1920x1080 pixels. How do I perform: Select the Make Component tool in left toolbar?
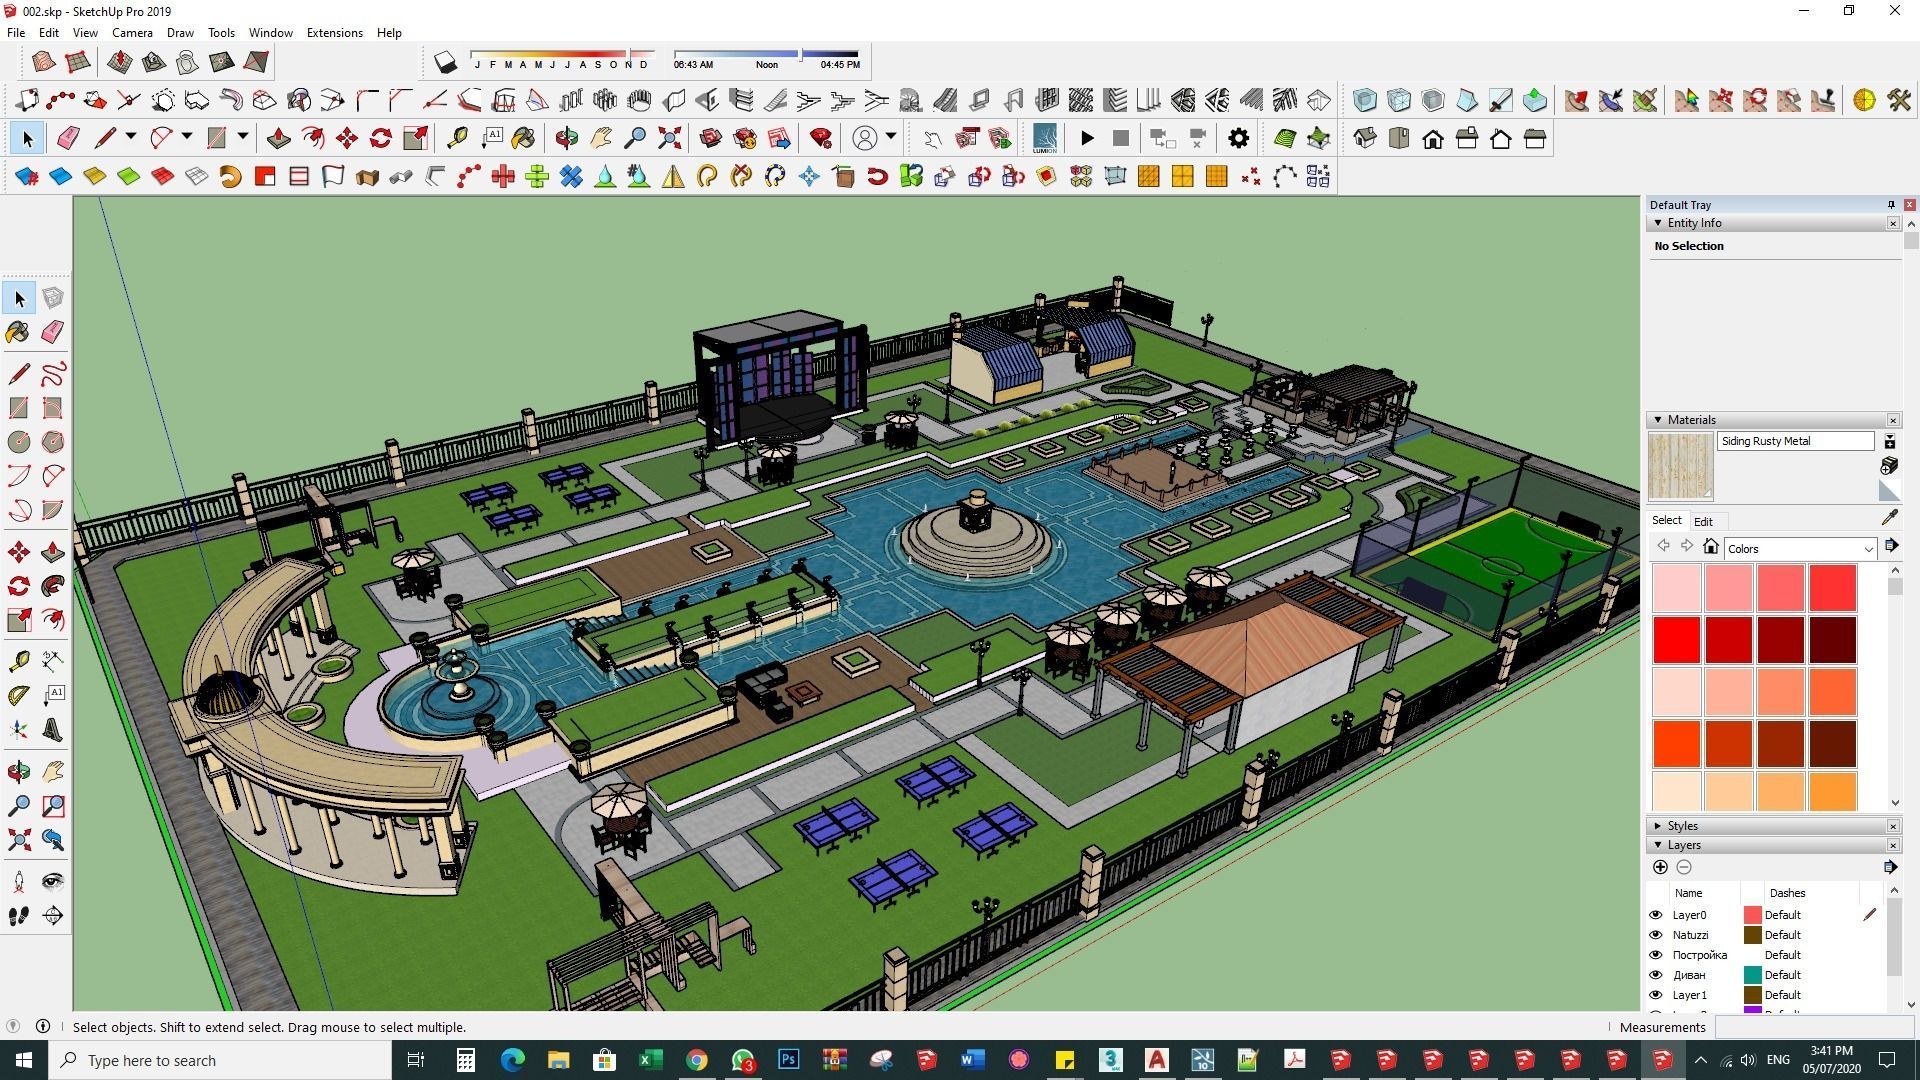pos(53,298)
